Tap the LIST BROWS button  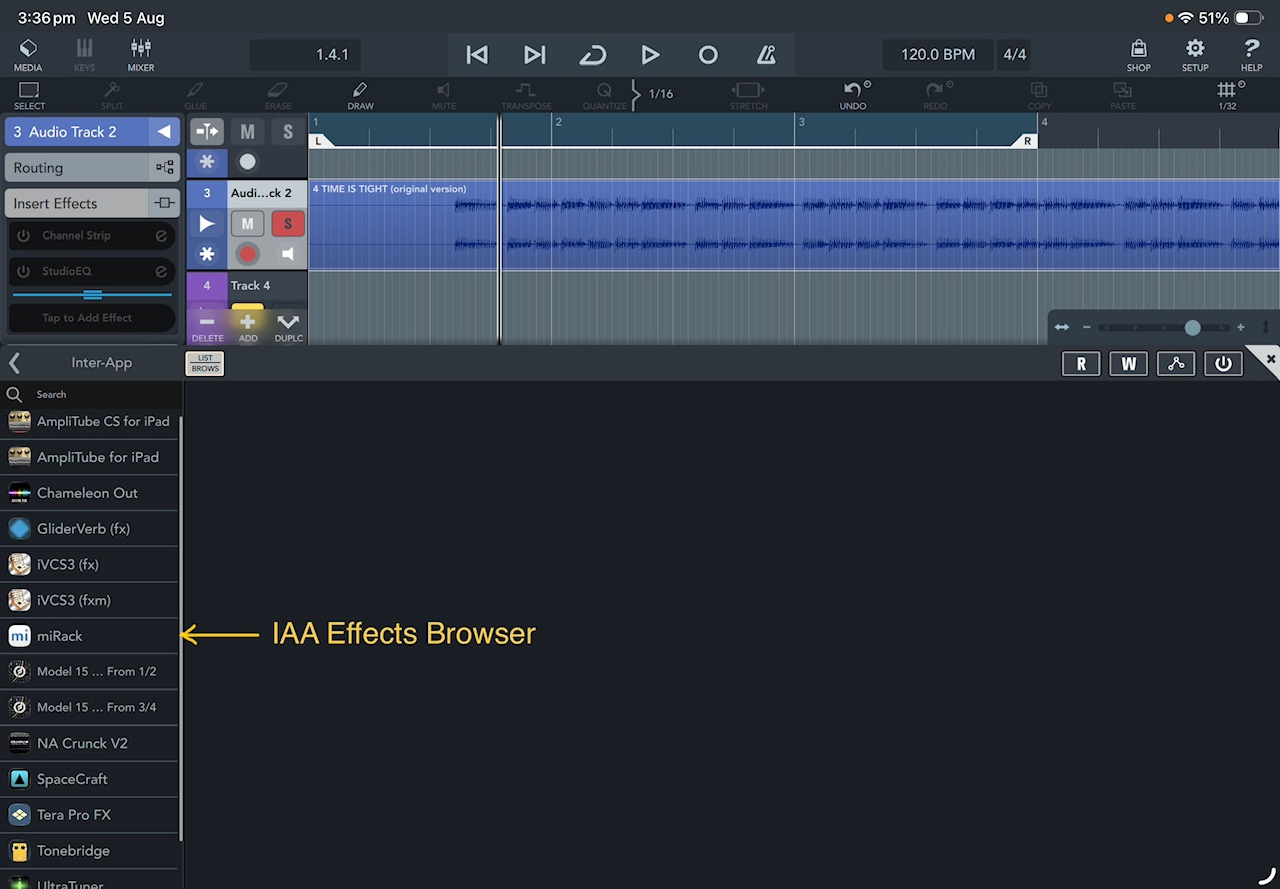(x=205, y=363)
